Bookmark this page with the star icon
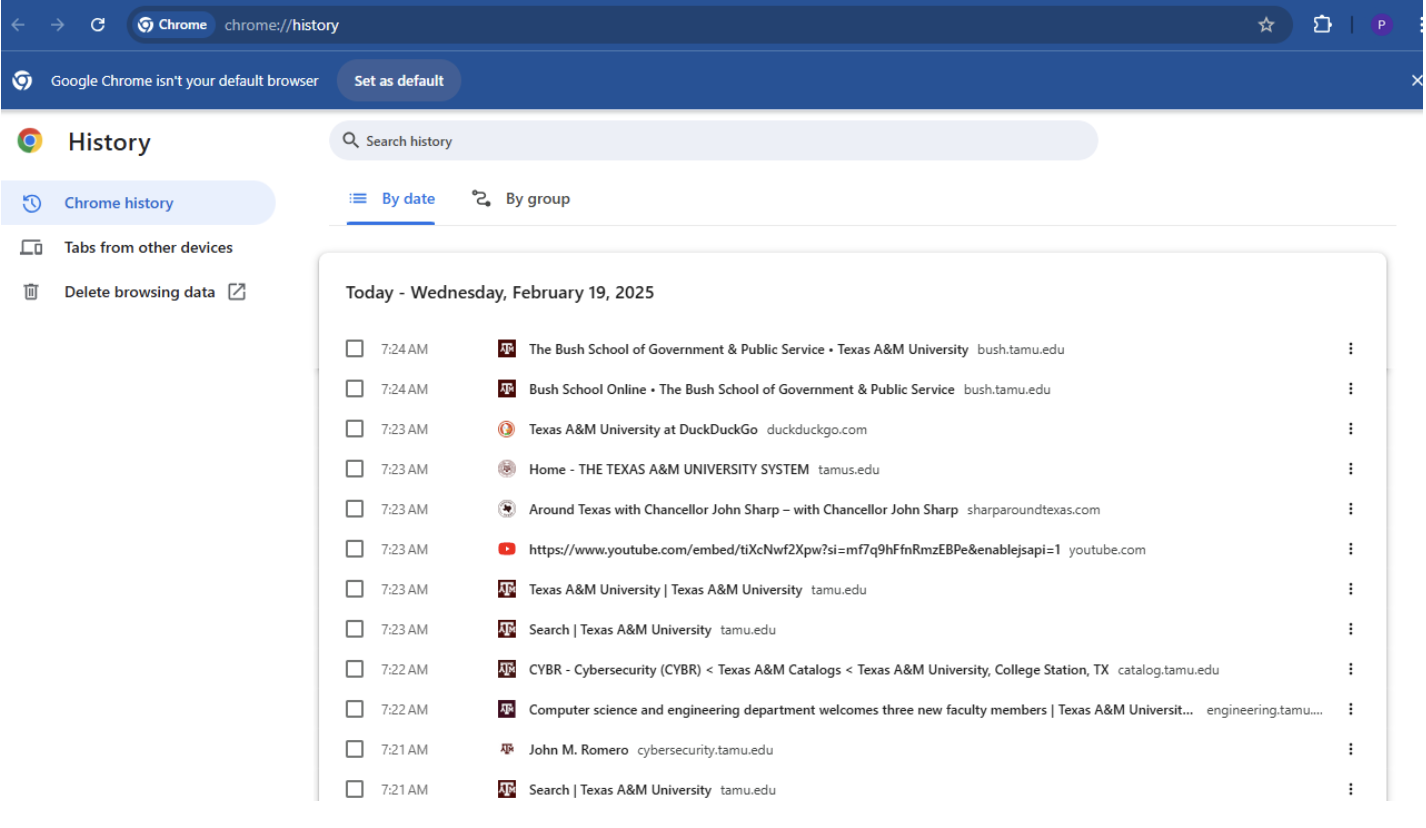This screenshot has width=1426, height=828. [1266, 25]
